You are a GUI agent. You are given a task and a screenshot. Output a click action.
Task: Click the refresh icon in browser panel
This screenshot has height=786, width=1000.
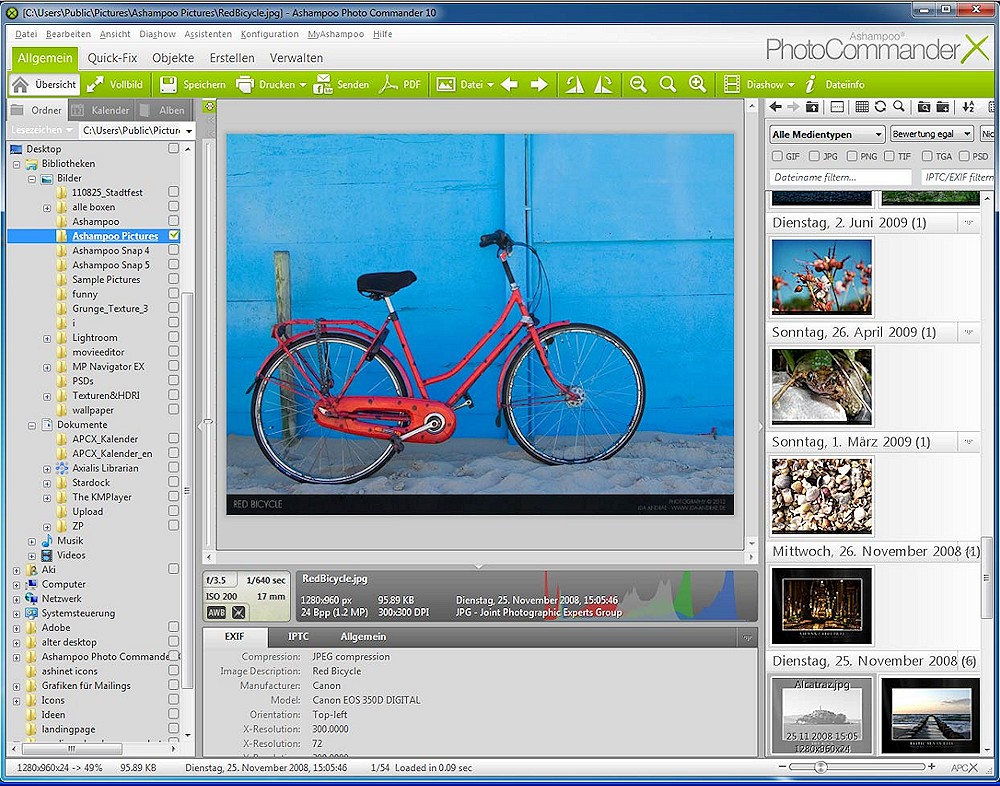(880, 107)
